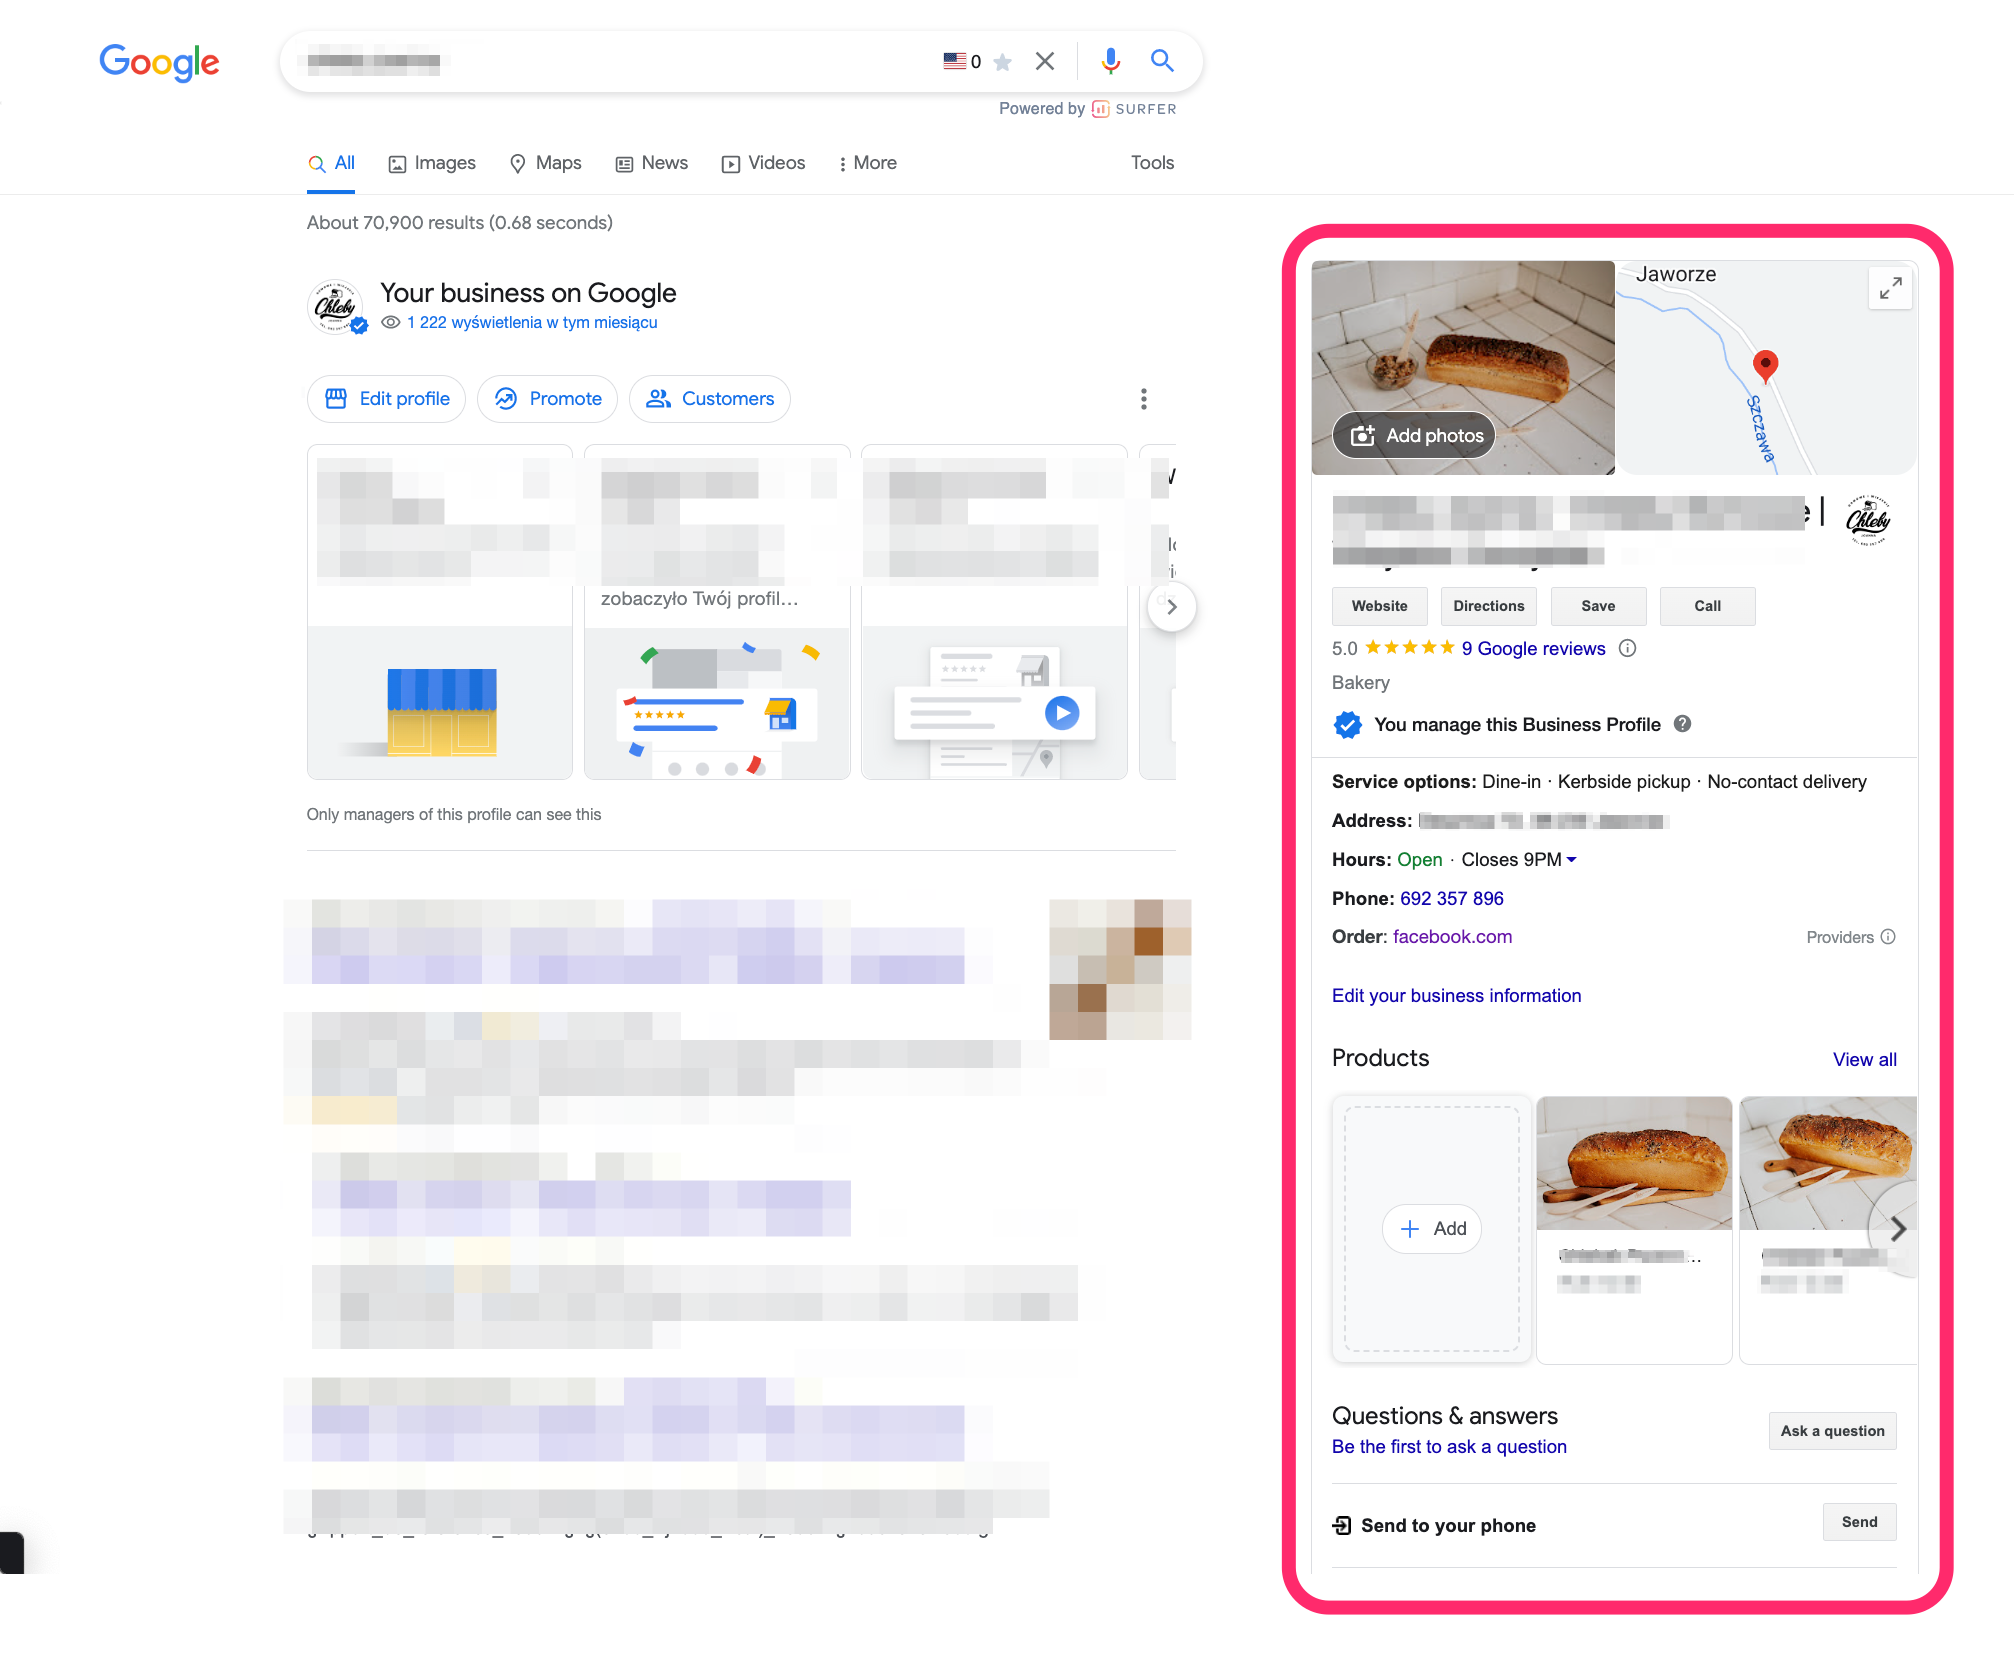Select the Images tab
This screenshot has height=1656, width=2014.
point(432,162)
